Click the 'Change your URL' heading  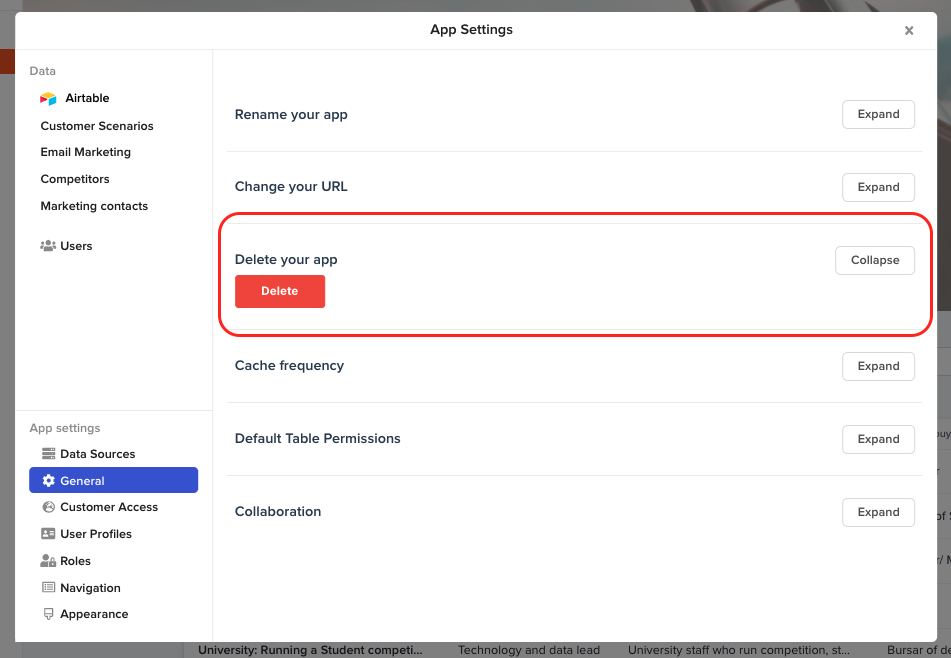(x=291, y=187)
